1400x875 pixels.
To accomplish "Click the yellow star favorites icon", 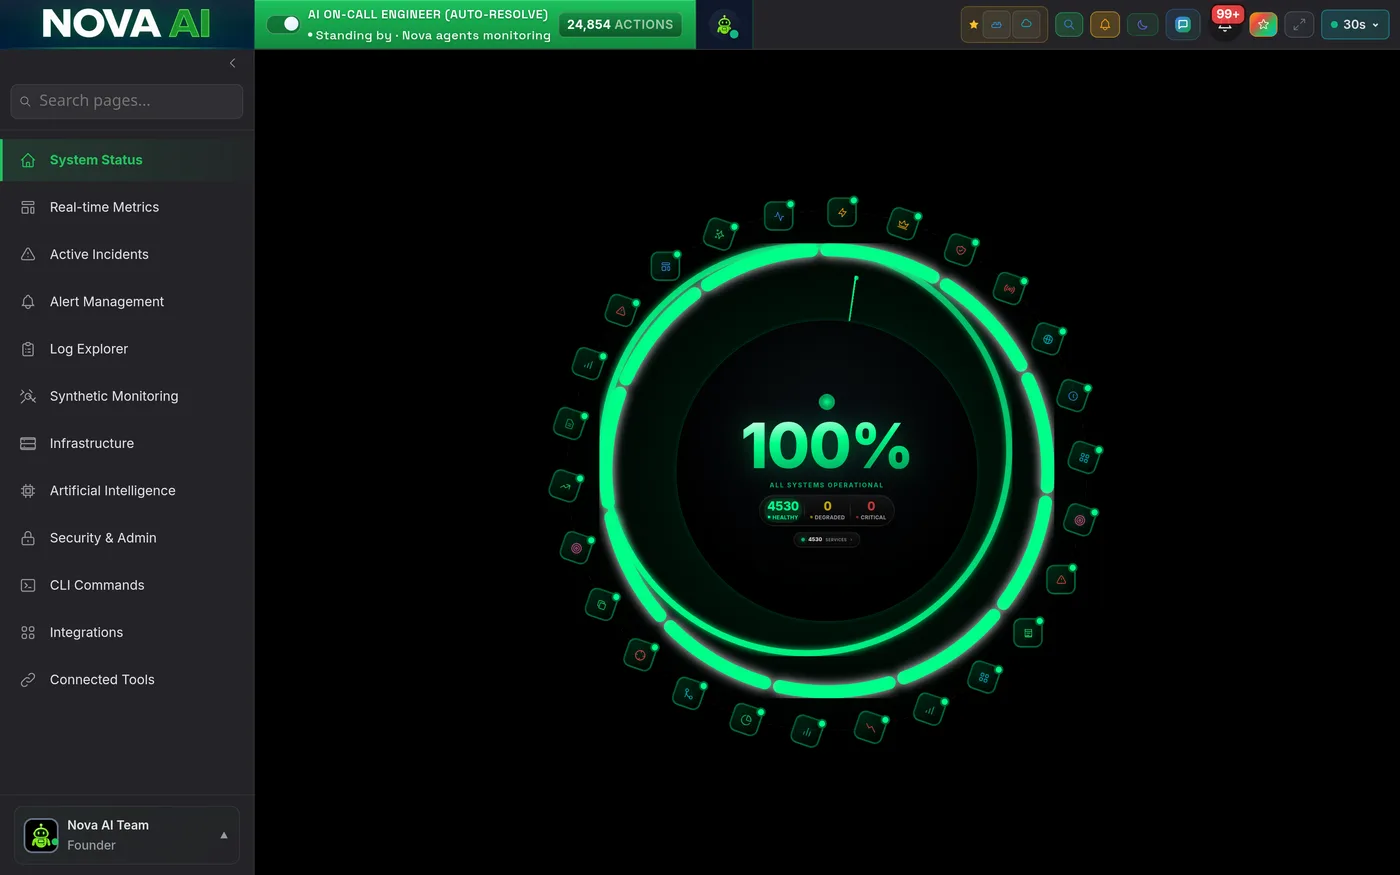I will [973, 25].
